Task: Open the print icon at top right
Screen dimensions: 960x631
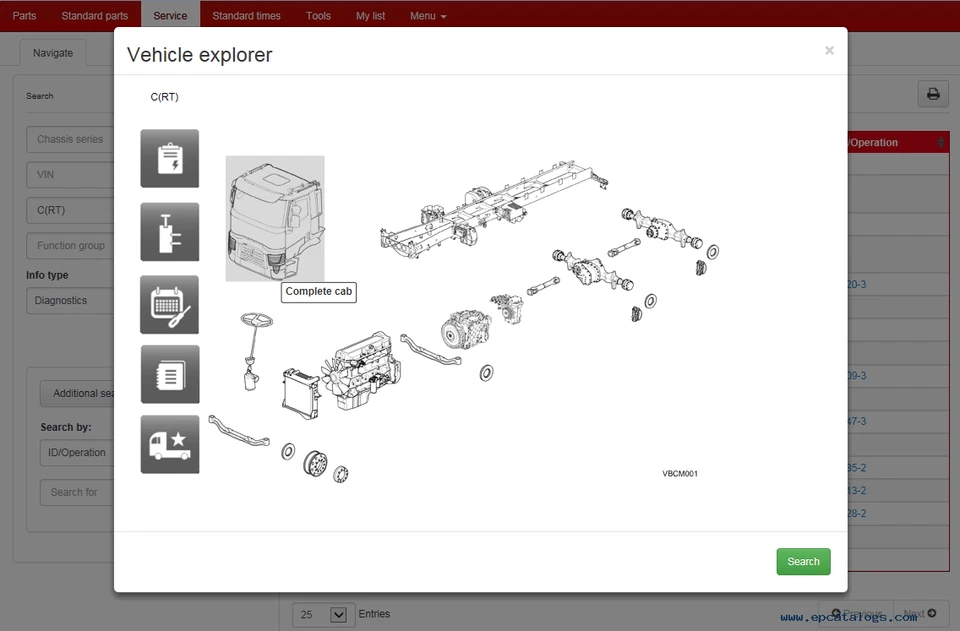Action: tap(932, 93)
